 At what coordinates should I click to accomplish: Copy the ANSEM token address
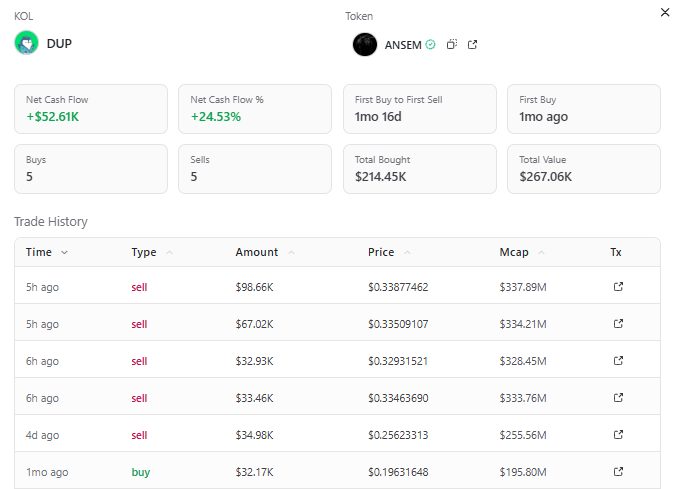click(452, 44)
